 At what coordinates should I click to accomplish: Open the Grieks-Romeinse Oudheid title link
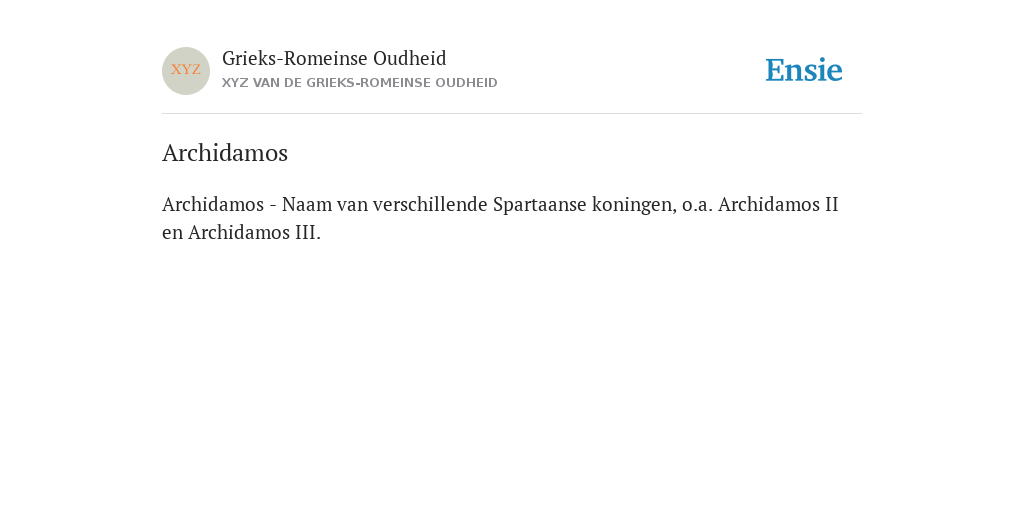(x=334, y=59)
